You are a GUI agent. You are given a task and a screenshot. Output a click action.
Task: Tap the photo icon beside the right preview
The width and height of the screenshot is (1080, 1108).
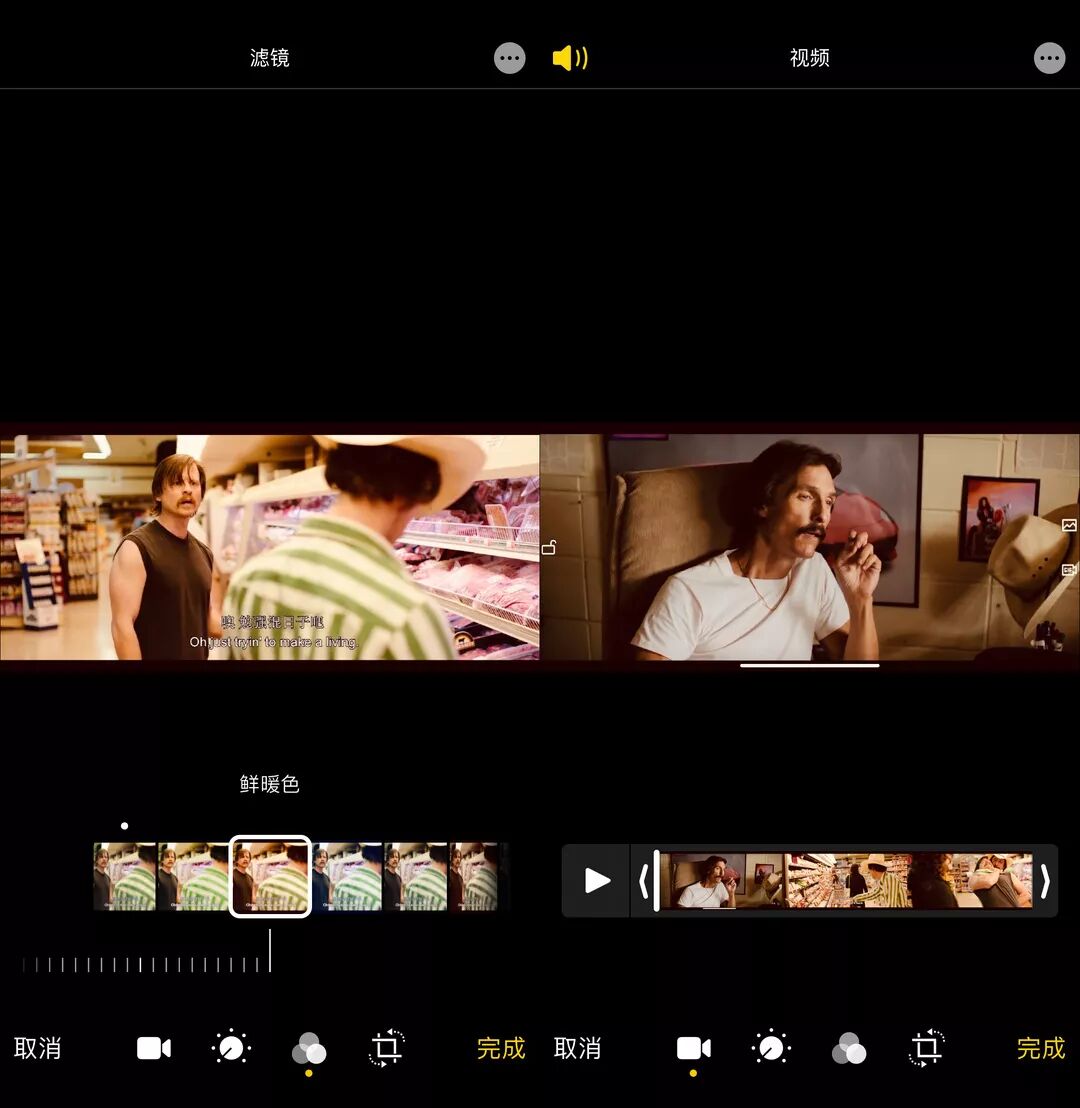point(1069,525)
